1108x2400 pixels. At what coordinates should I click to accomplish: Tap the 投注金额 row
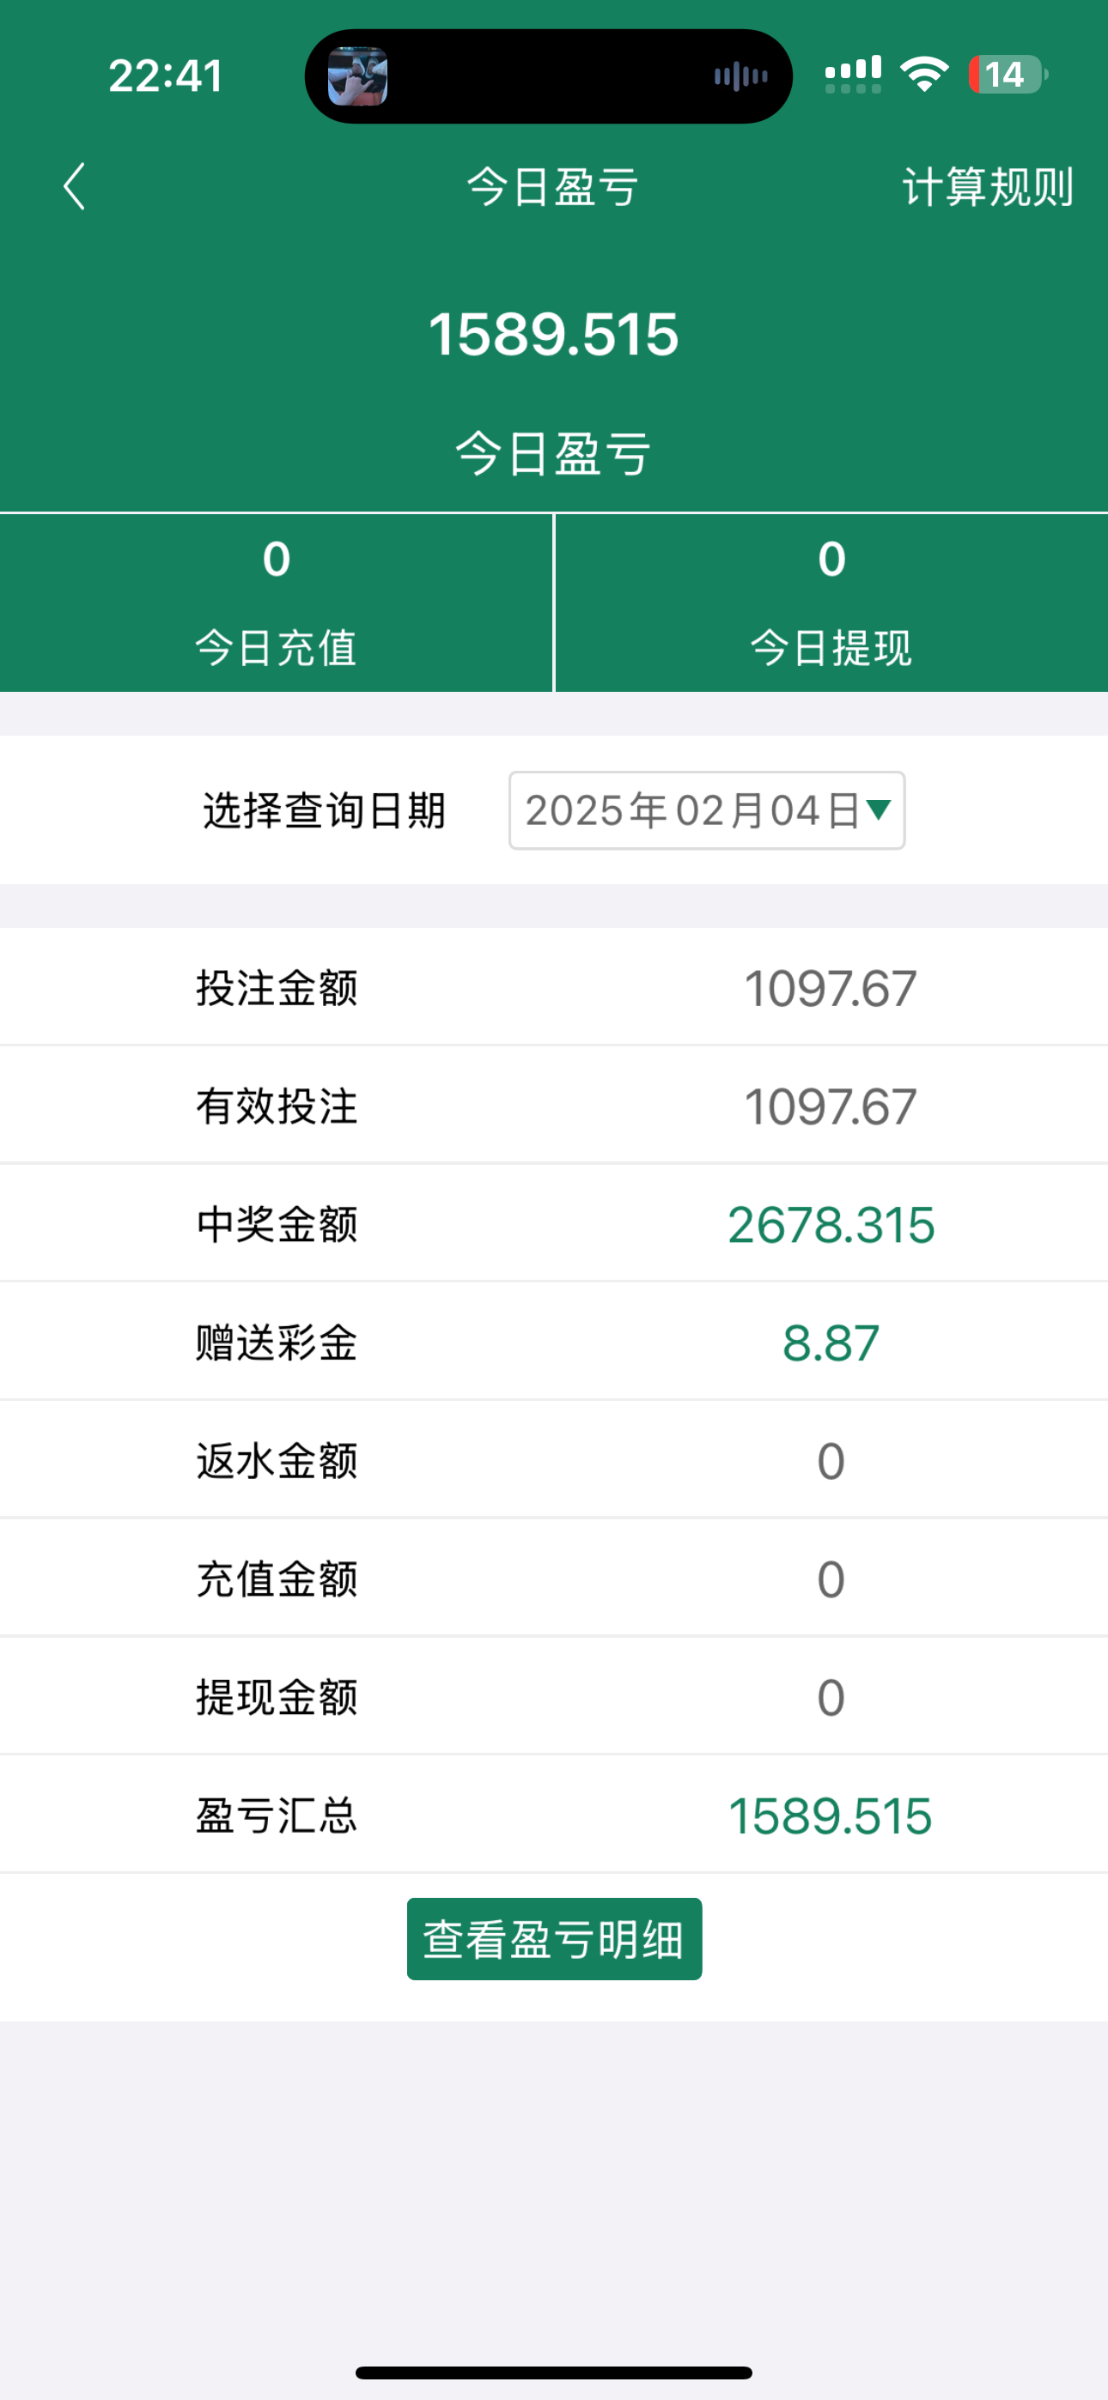pos(553,988)
